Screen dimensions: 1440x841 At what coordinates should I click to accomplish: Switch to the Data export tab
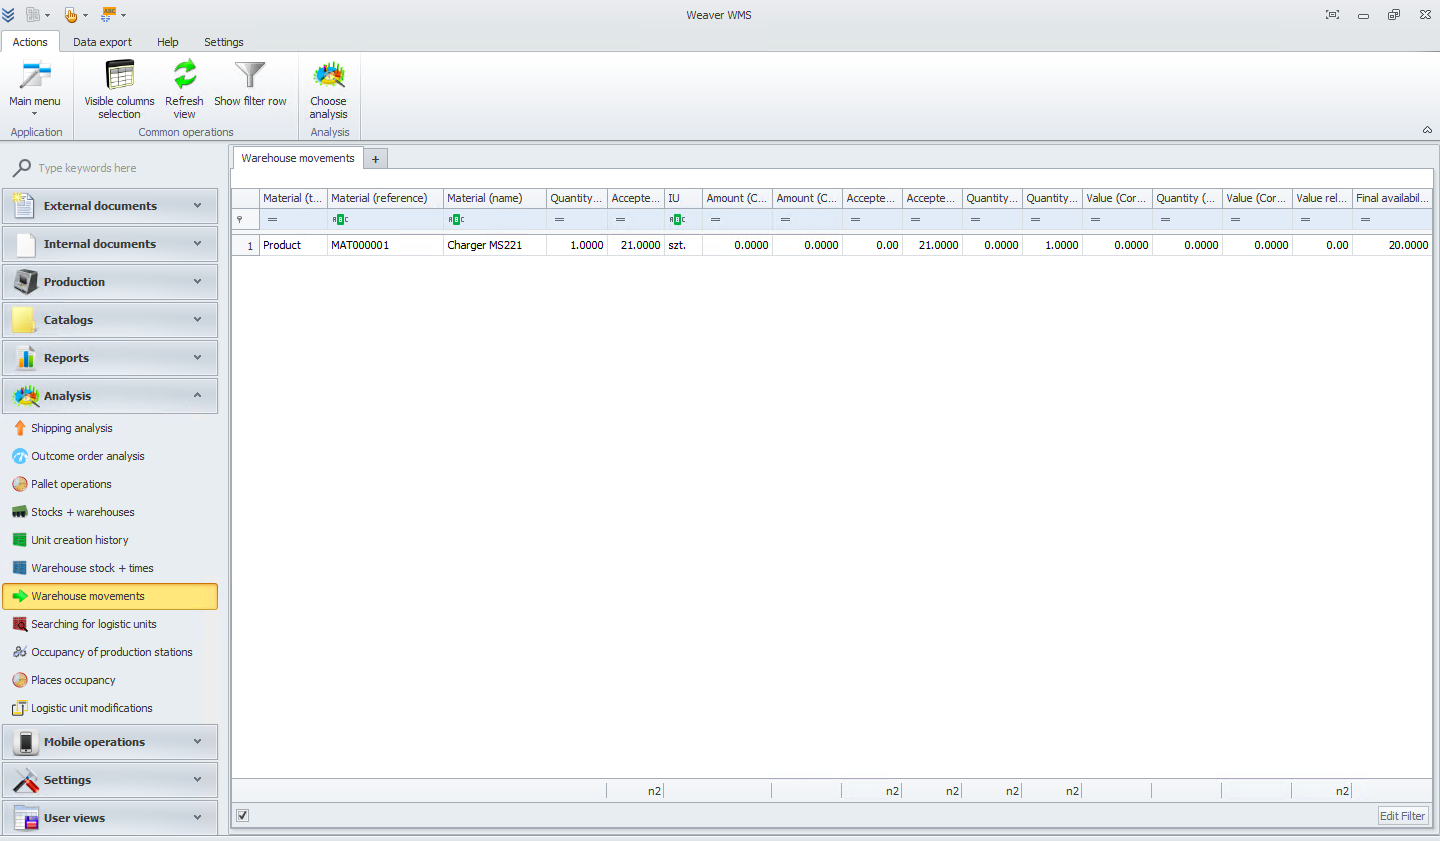coord(102,42)
